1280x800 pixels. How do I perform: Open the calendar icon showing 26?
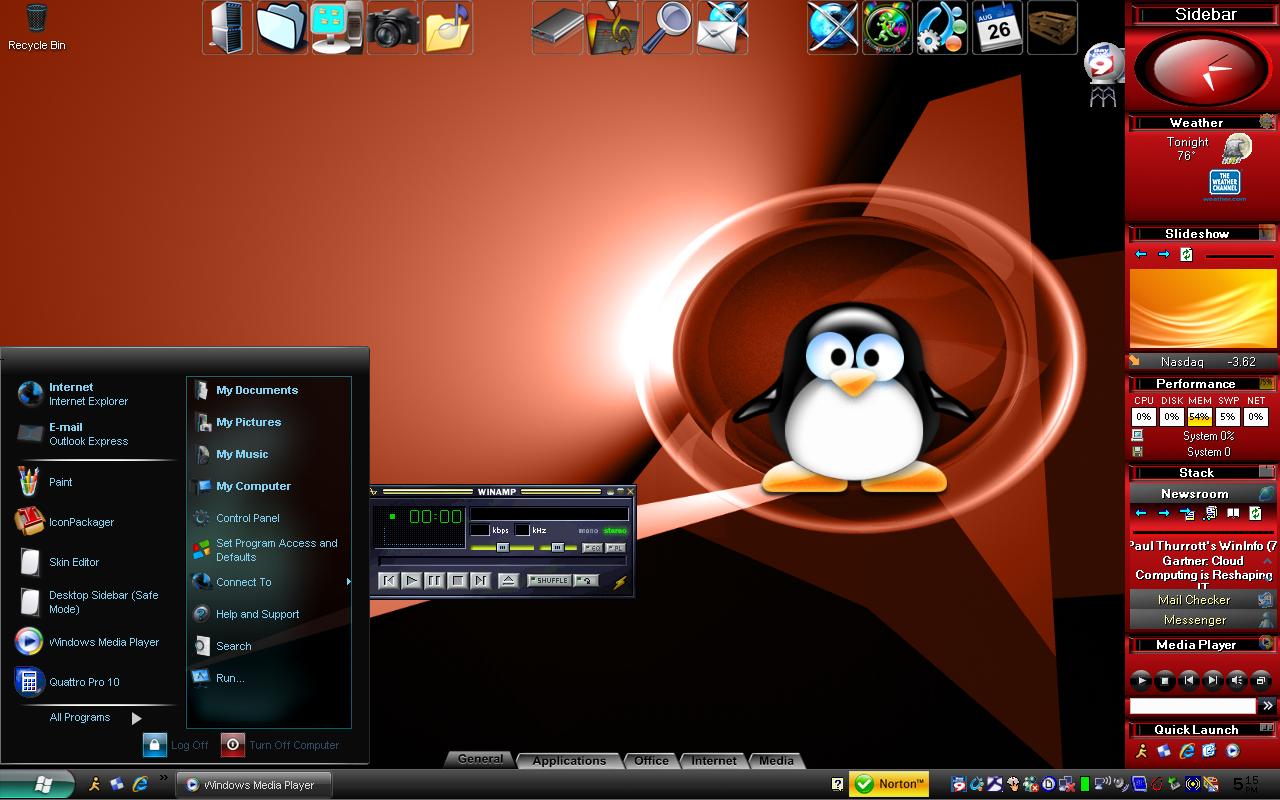click(x=997, y=27)
